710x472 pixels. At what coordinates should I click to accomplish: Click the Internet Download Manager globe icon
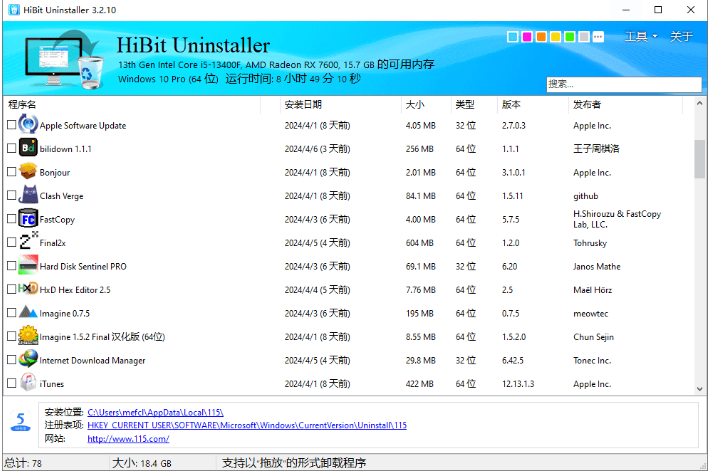click(x=28, y=359)
